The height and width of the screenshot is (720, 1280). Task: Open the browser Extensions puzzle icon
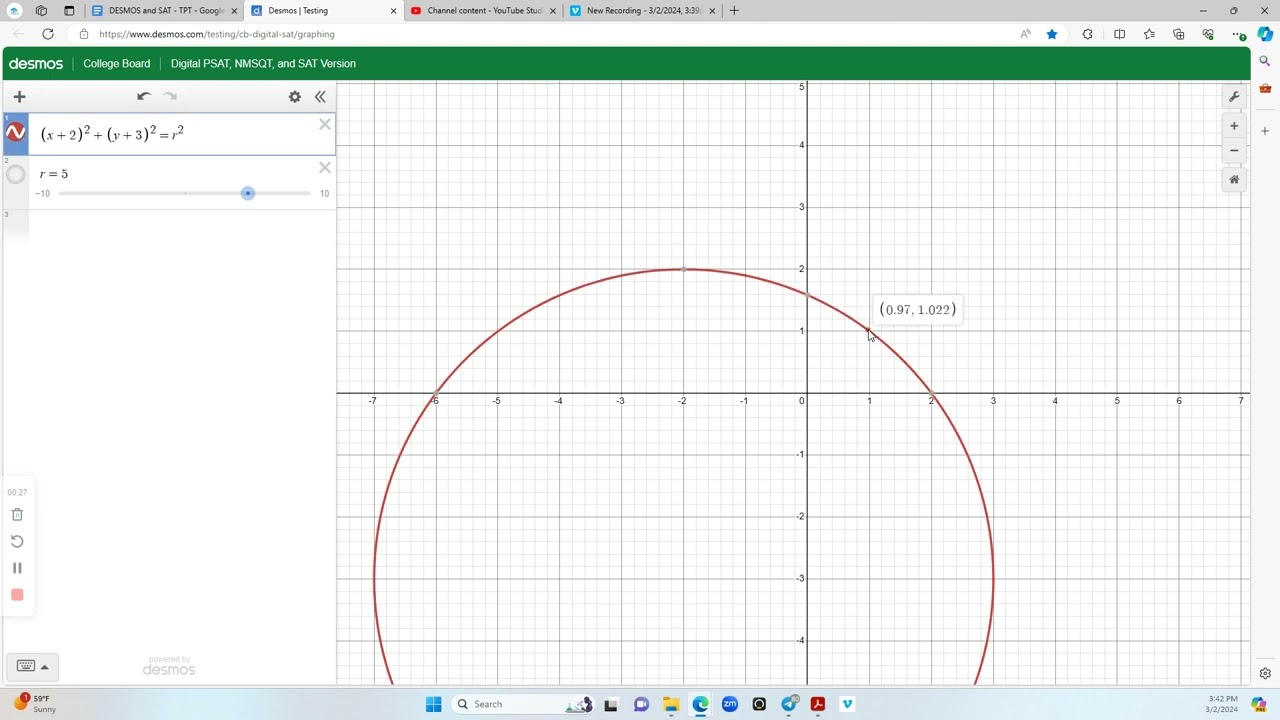point(1088,34)
